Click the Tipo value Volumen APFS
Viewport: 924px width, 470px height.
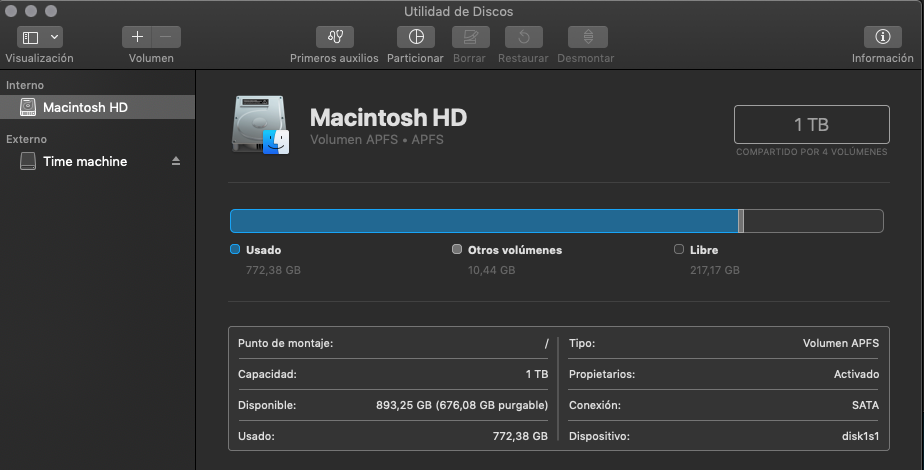pyautogui.click(x=841, y=343)
